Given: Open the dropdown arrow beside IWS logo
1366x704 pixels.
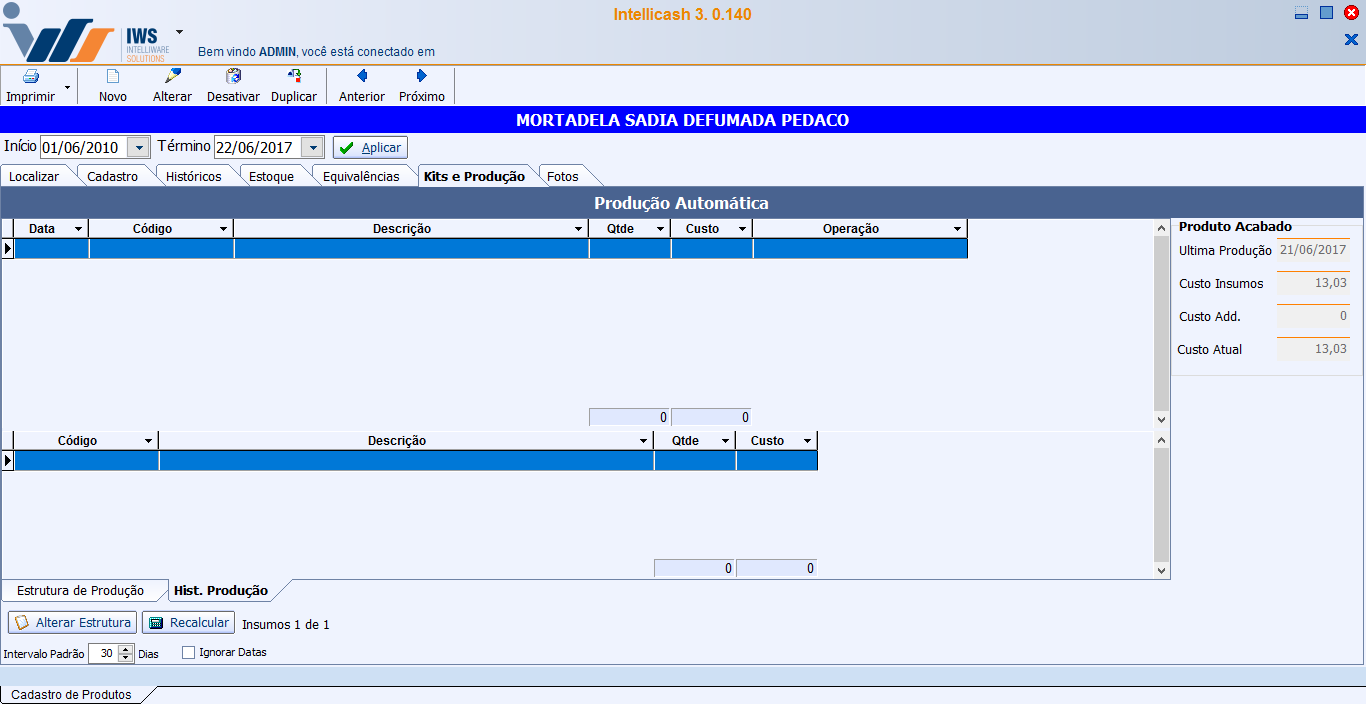Looking at the screenshot, I should coord(179,31).
